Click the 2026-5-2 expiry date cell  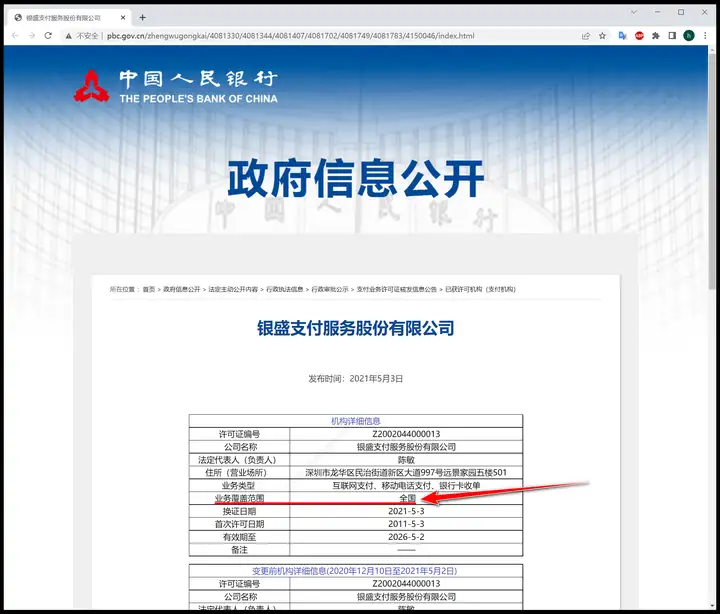(406, 537)
